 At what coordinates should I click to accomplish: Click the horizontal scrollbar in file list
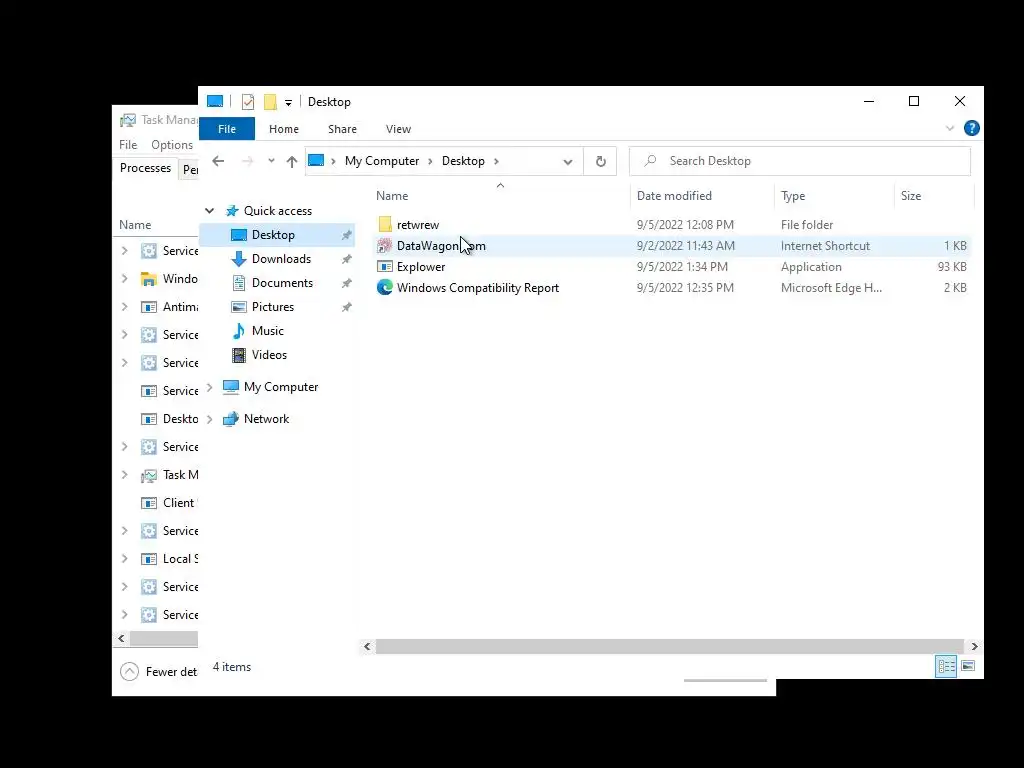[670, 646]
